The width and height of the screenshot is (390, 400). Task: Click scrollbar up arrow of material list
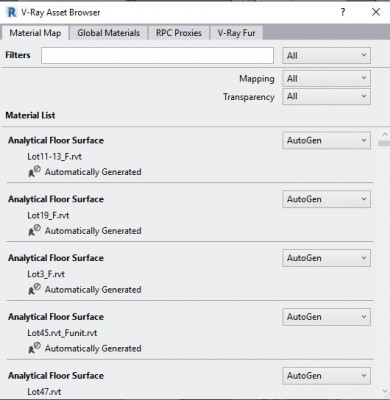pyautogui.click(x=385, y=134)
